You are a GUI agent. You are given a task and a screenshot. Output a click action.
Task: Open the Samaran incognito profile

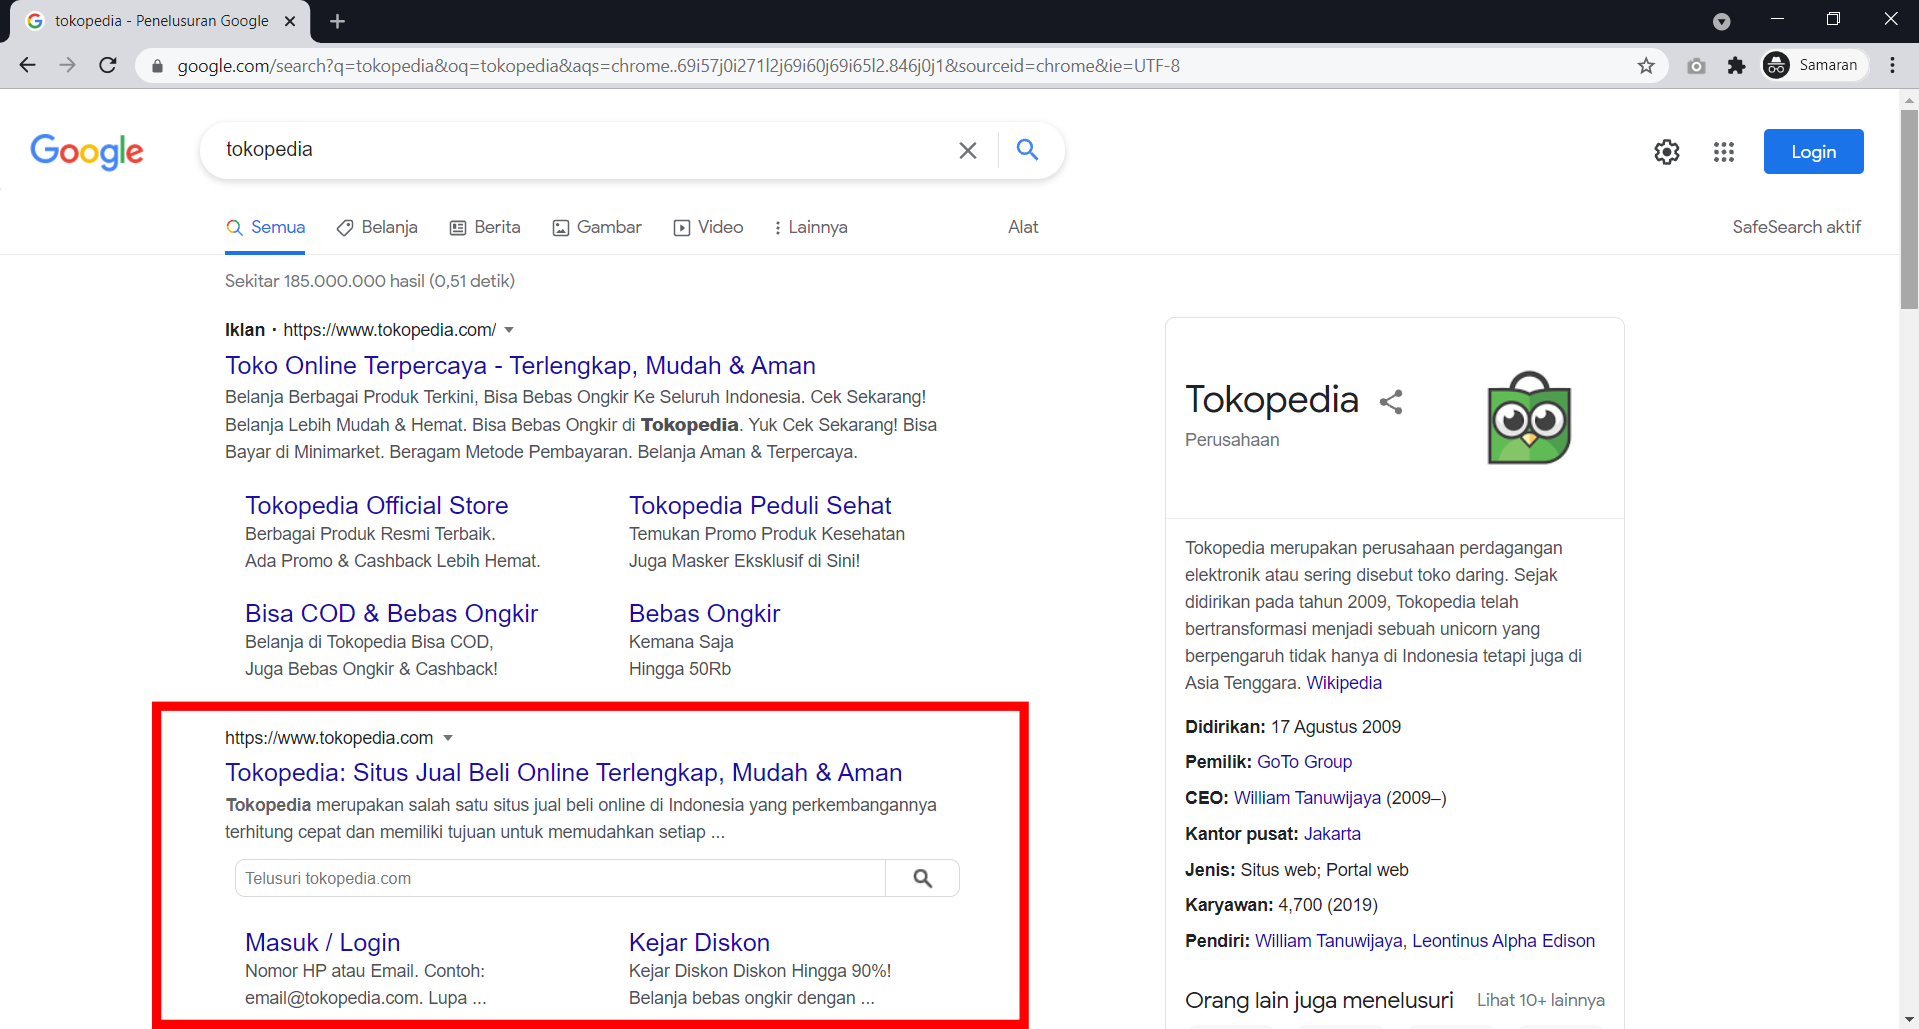pos(1814,65)
